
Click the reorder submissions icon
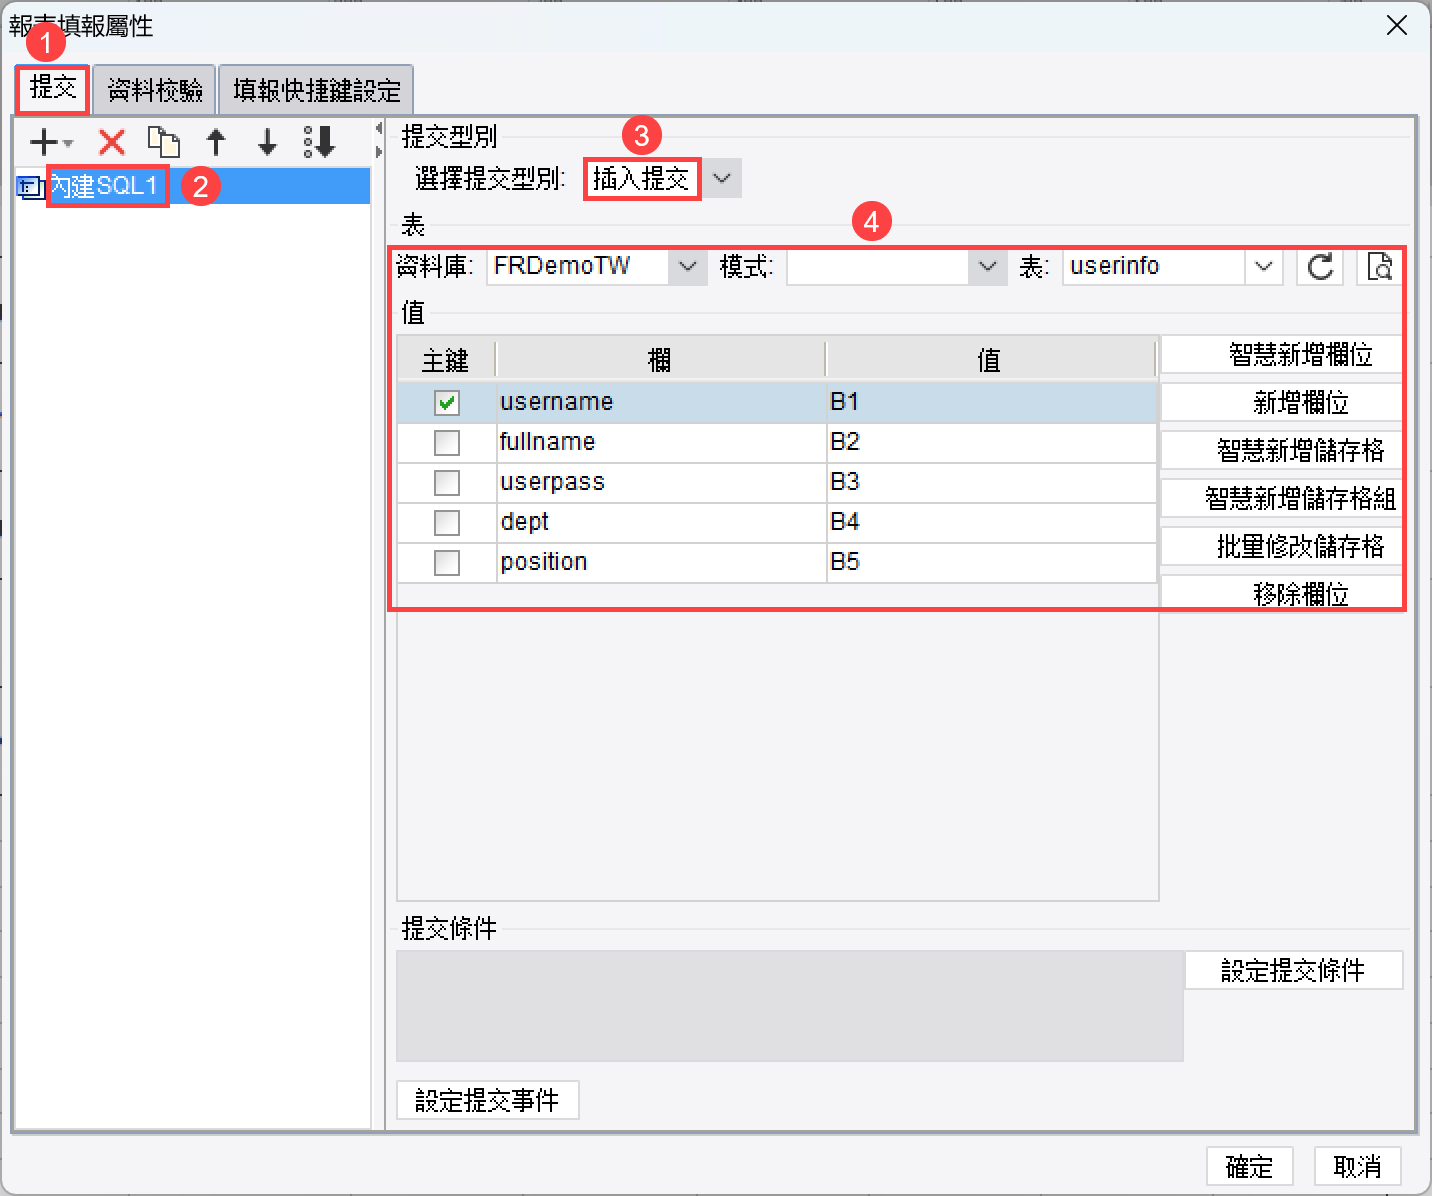click(319, 142)
